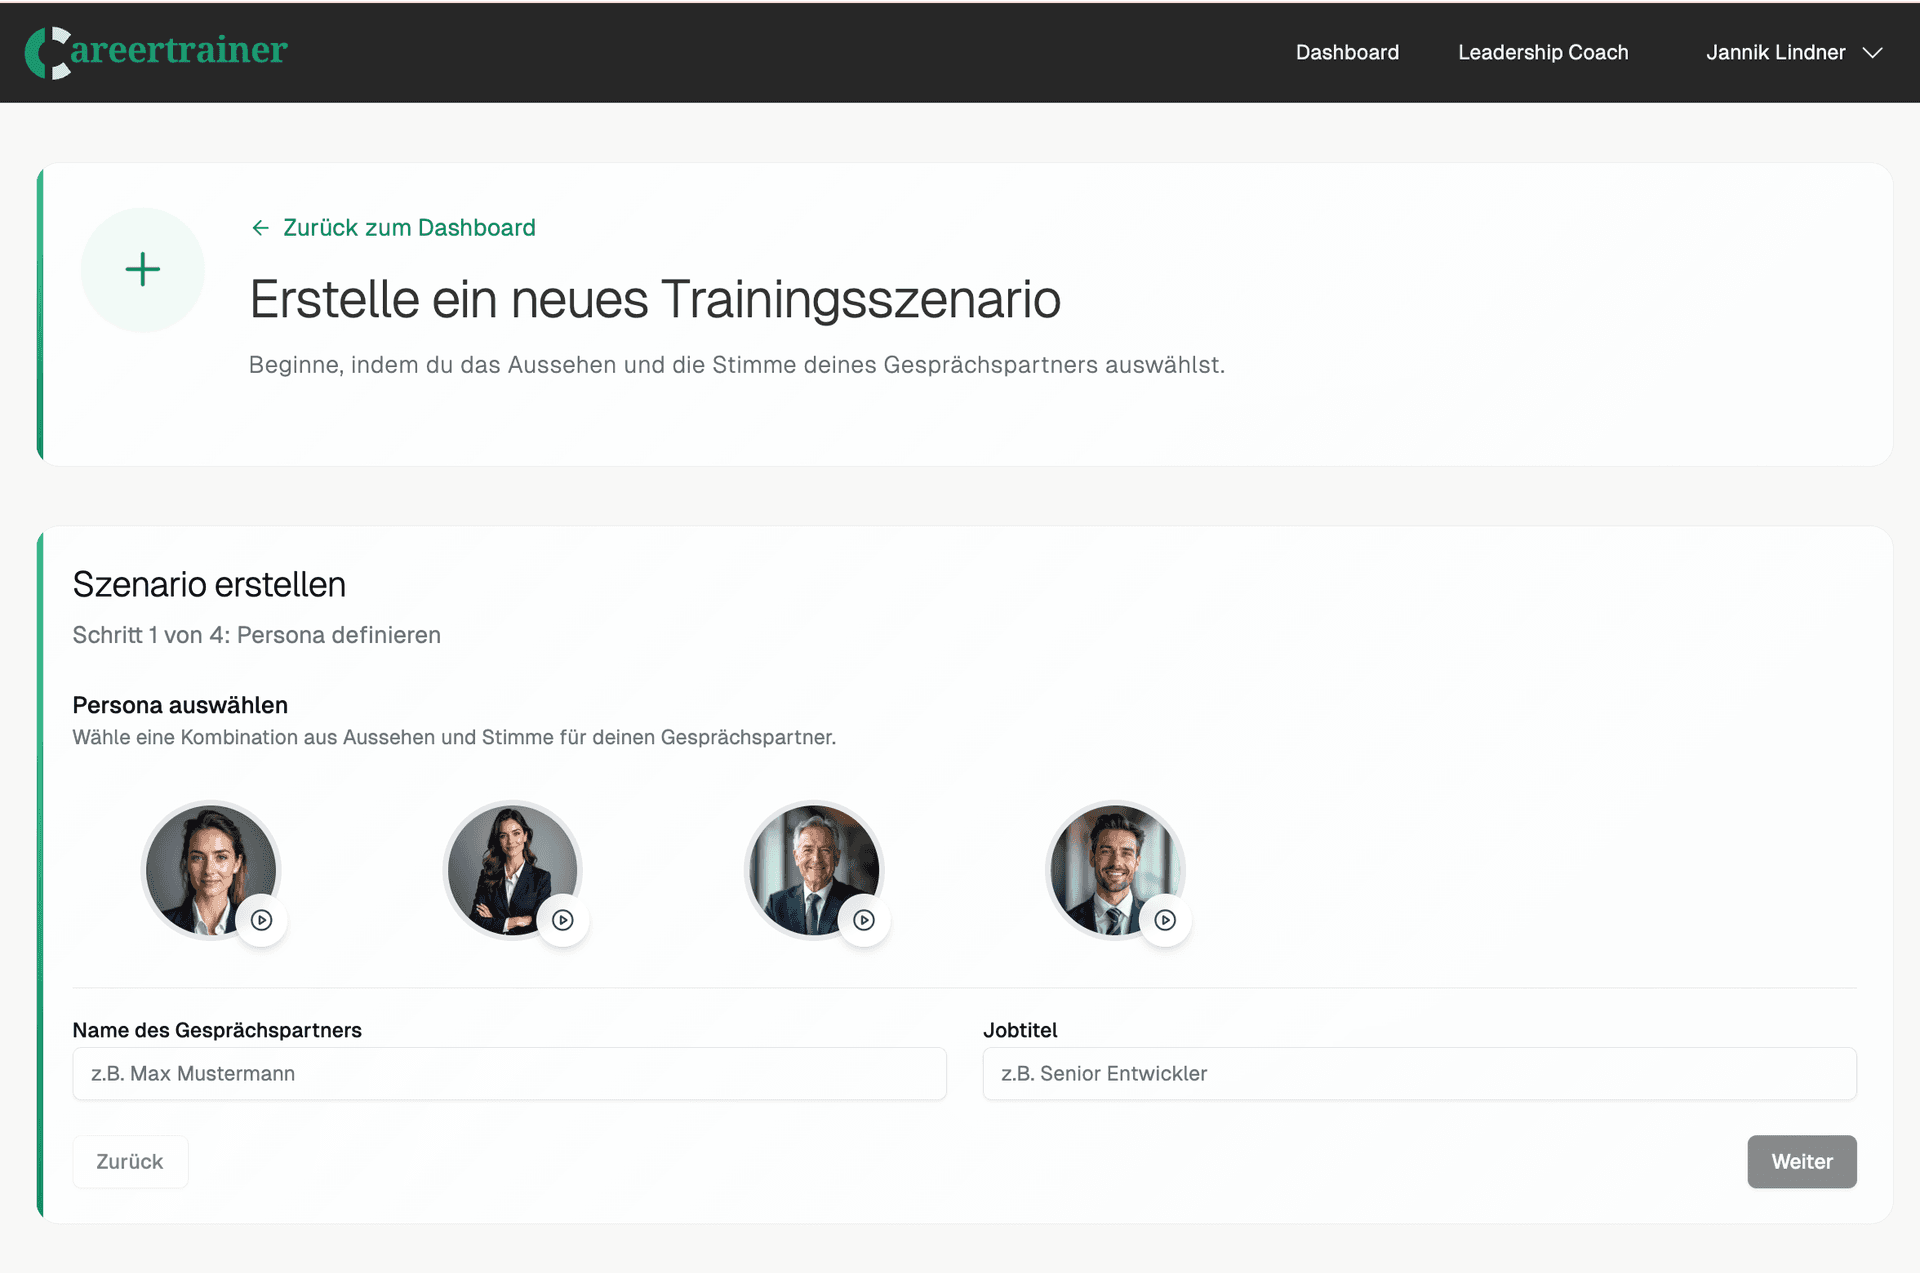Open Leadership Coach in top navigation
Screen dimensions: 1920x1273
click(x=1542, y=53)
